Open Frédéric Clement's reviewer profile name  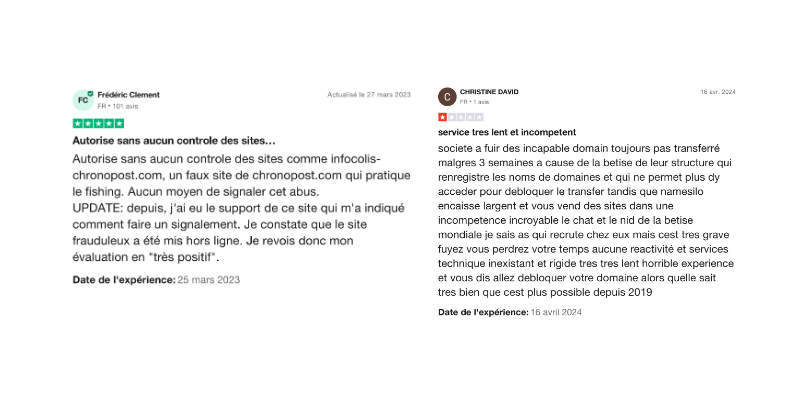(129, 94)
